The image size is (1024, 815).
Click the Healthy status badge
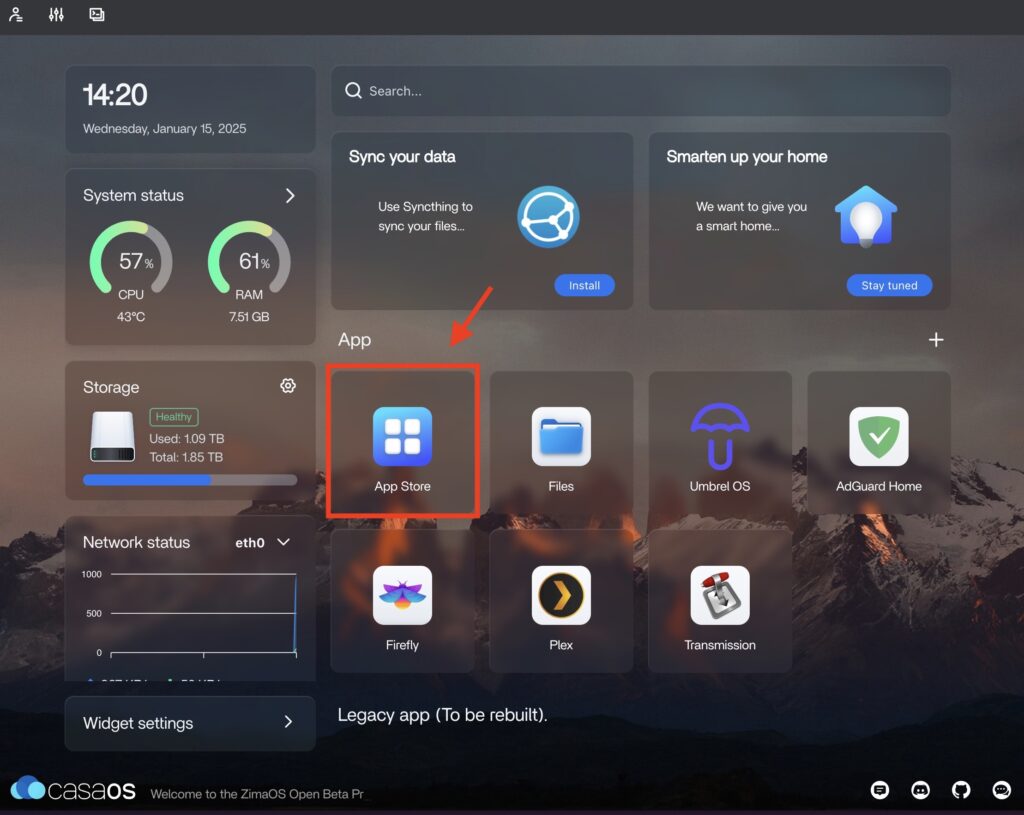174,417
